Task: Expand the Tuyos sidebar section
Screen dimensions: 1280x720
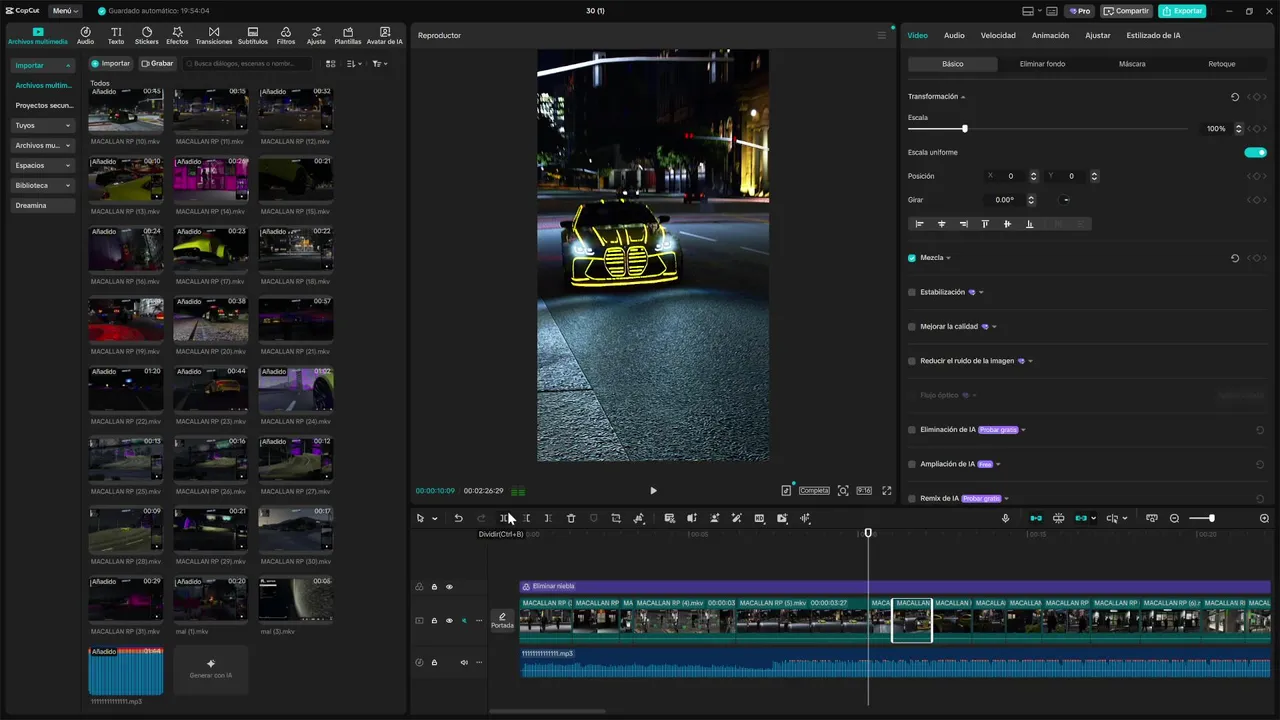Action: [x=42, y=126]
